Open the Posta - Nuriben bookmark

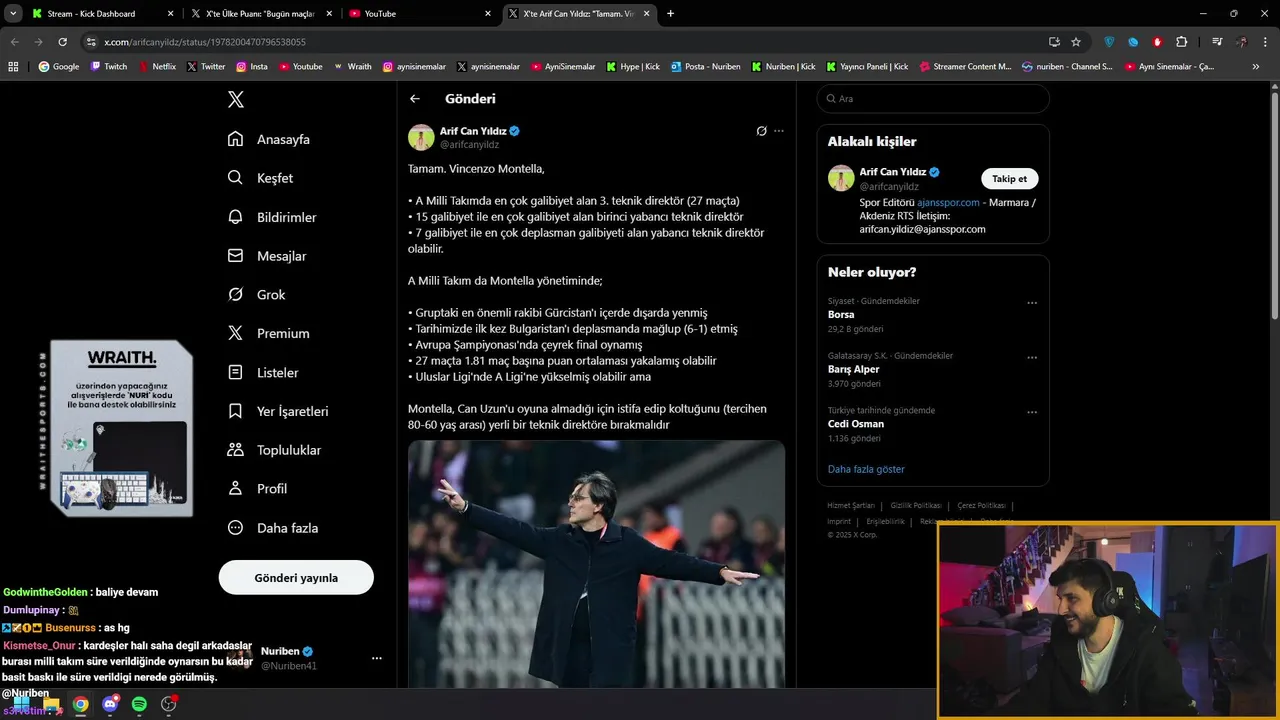[x=706, y=67]
